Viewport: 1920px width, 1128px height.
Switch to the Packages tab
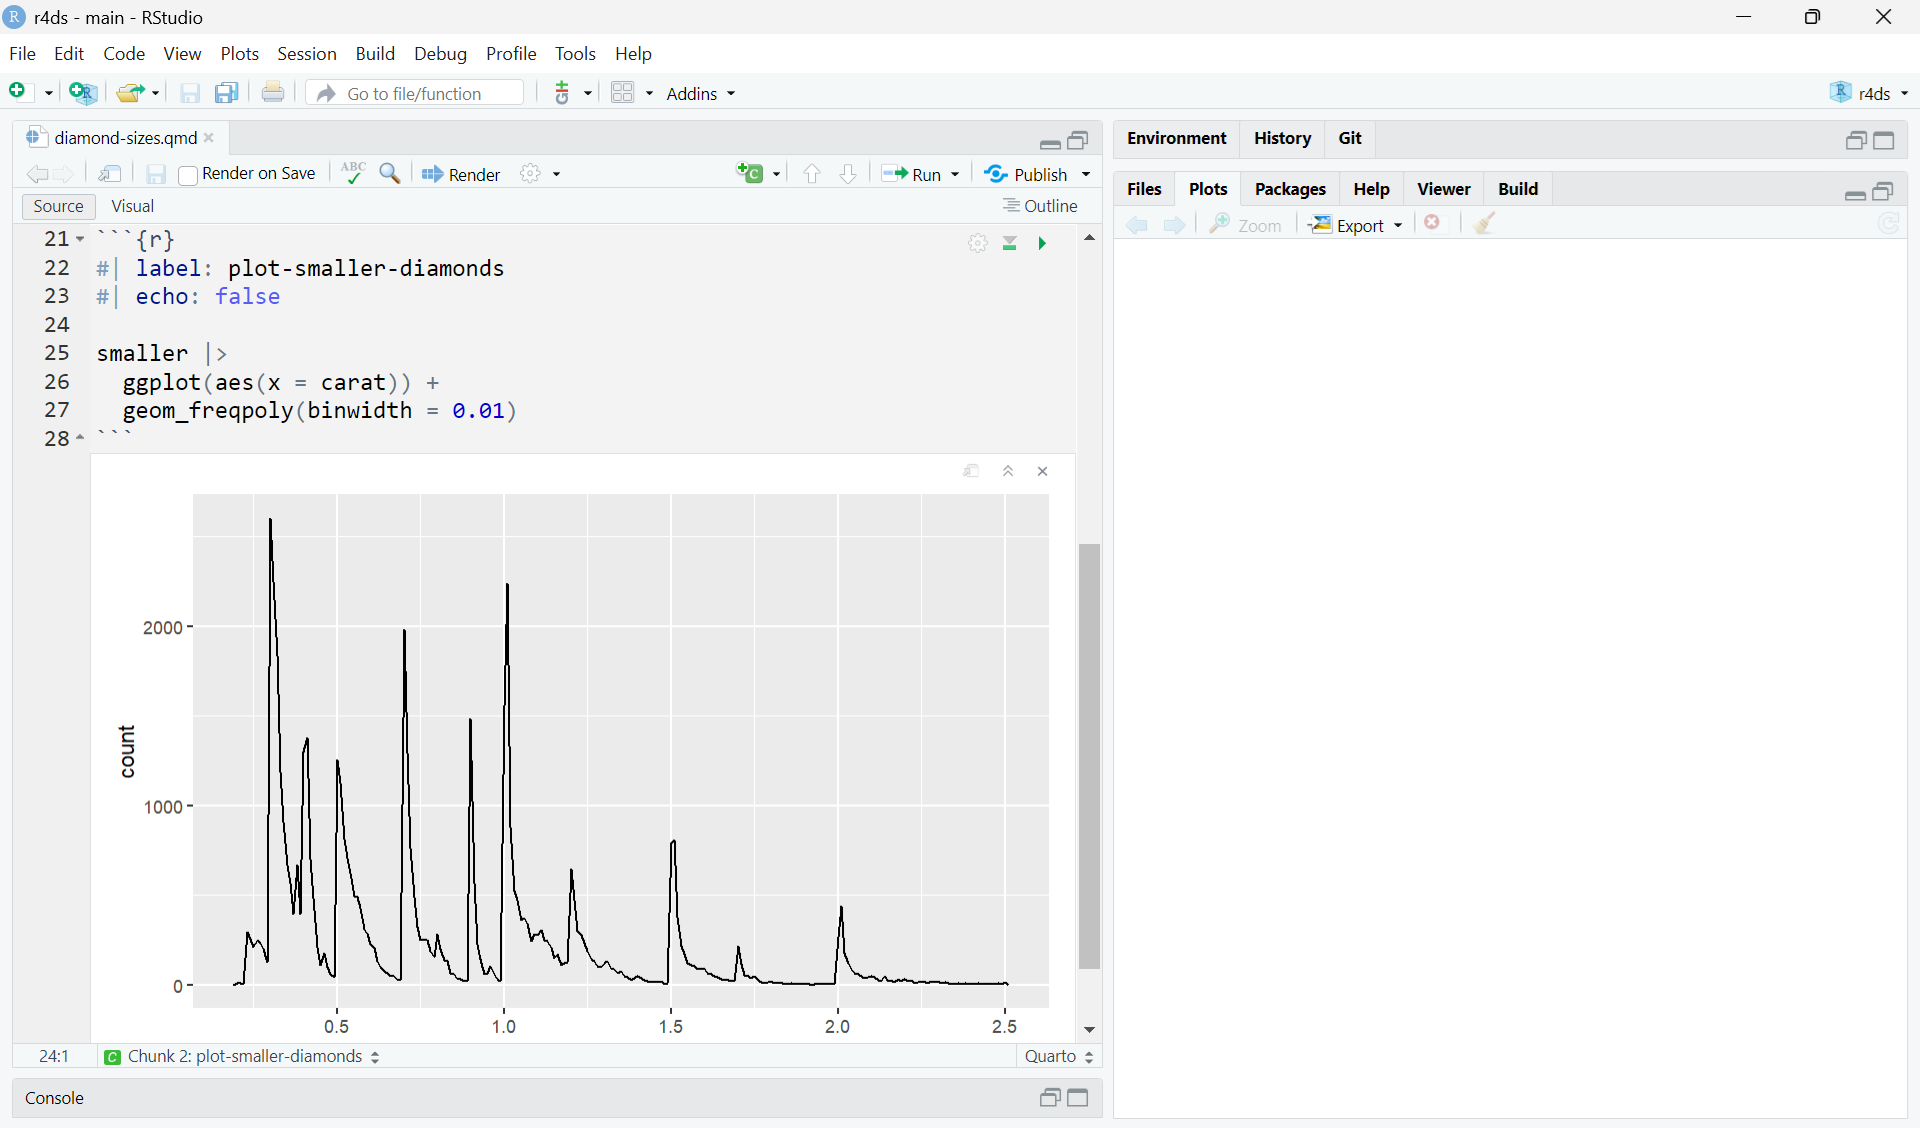1290,189
